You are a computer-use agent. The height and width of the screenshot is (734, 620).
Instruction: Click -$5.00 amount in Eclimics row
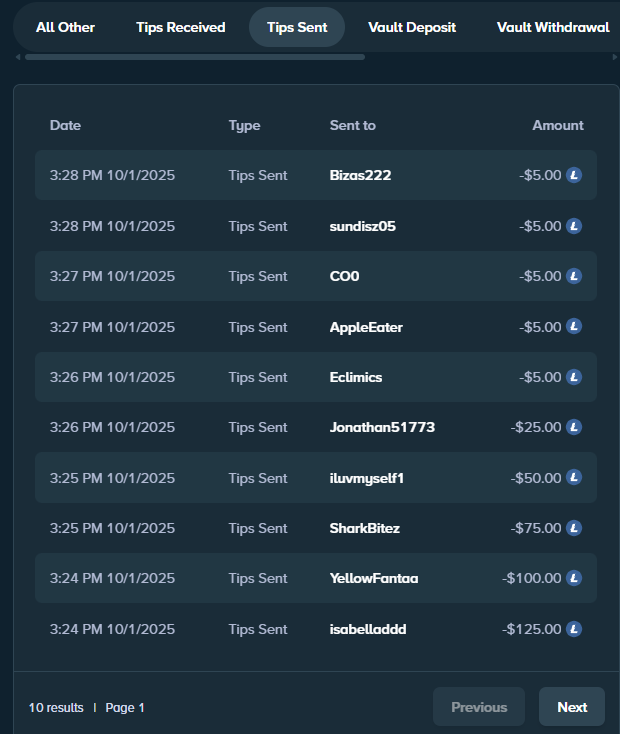click(540, 377)
